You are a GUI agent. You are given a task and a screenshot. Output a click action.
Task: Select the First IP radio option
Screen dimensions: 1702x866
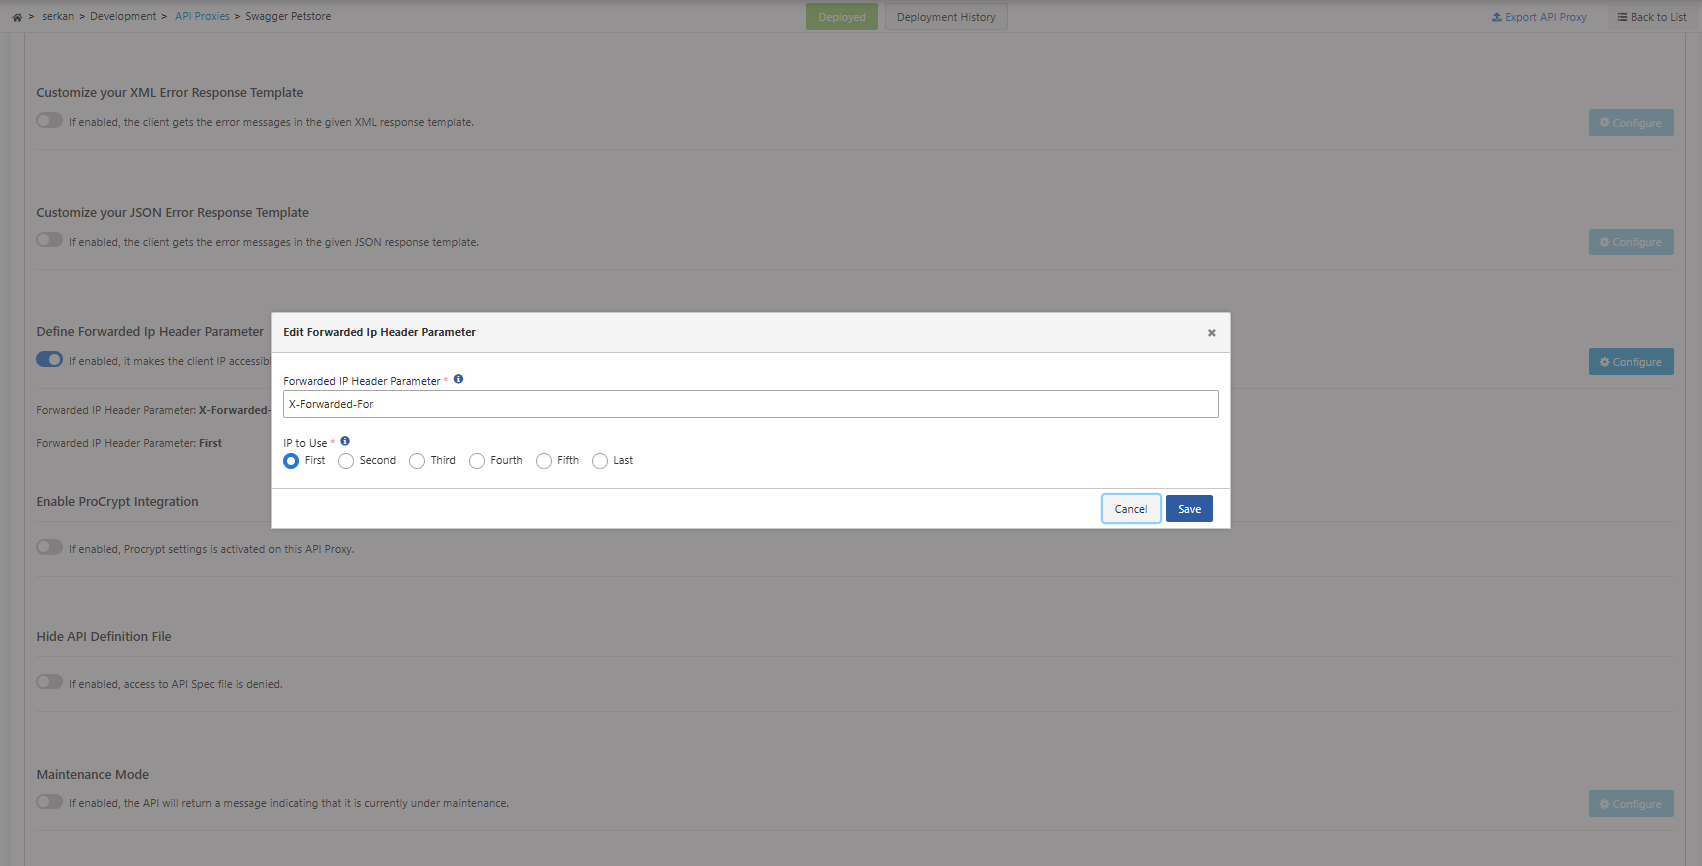[291, 461]
